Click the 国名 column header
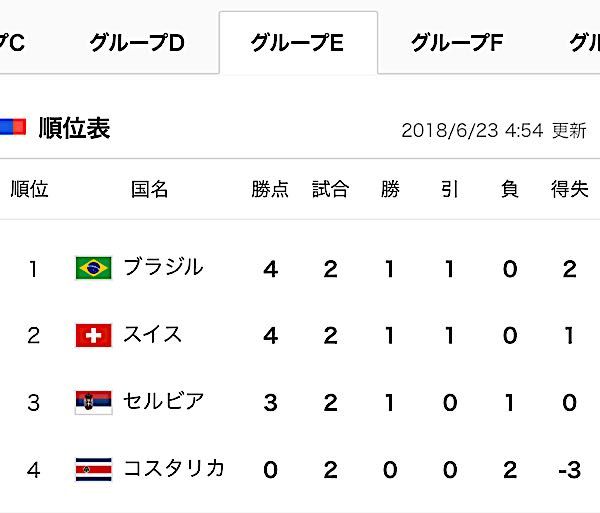Viewport: 600px width, 513px height. coord(150,189)
